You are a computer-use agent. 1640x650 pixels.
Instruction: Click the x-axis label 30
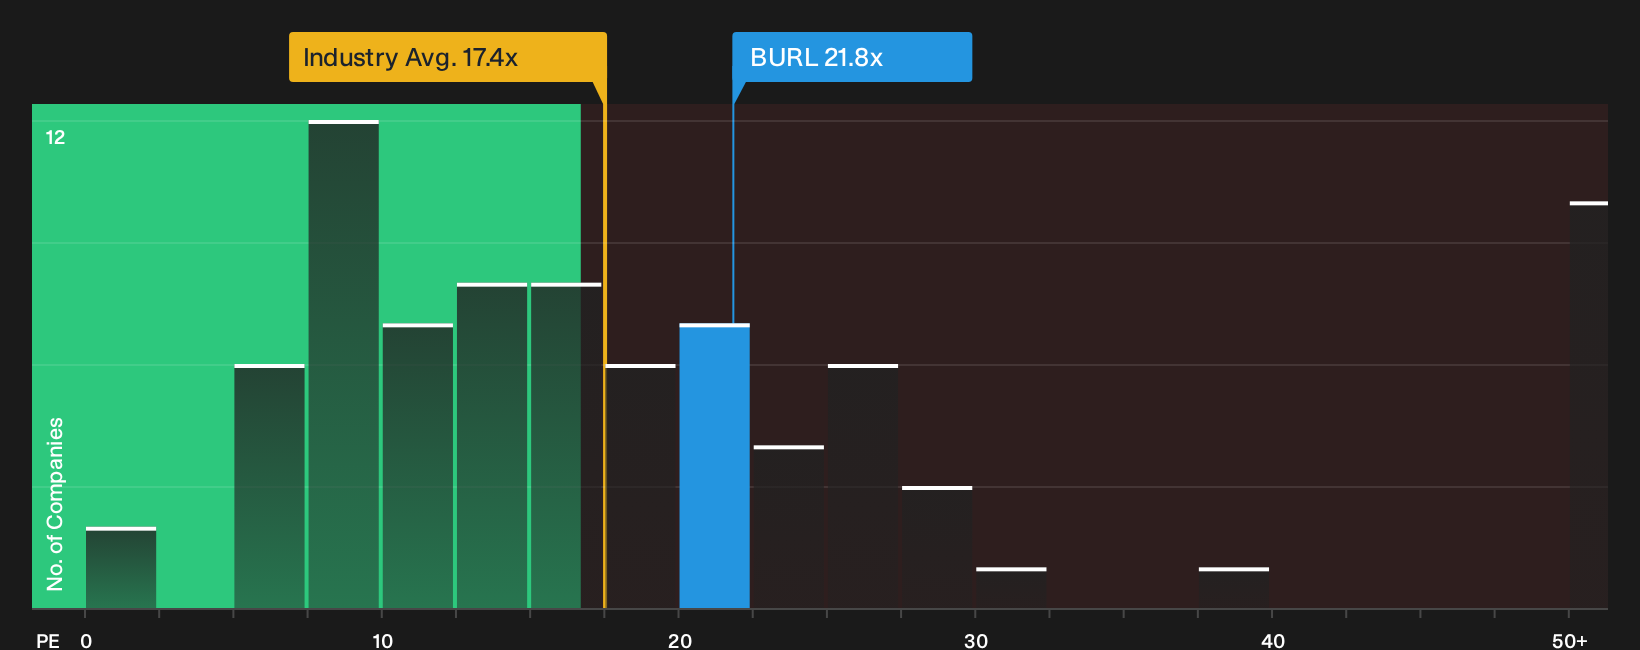pos(976,640)
